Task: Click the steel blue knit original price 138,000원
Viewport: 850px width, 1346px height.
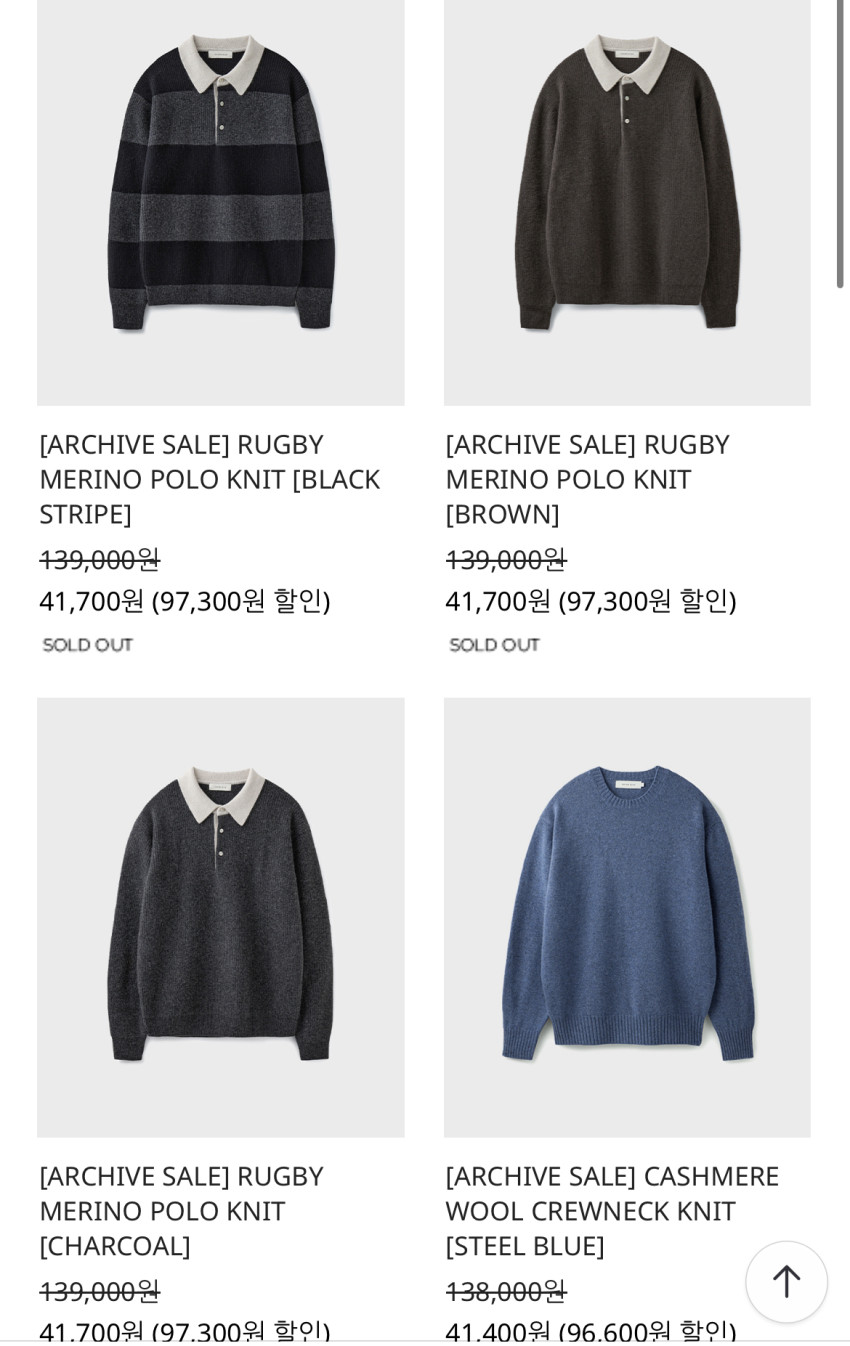Action: point(506,1291)
